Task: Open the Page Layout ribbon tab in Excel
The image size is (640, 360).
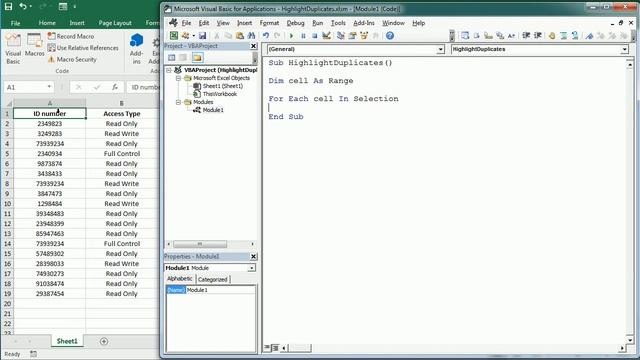Action: tap(115, 23)
